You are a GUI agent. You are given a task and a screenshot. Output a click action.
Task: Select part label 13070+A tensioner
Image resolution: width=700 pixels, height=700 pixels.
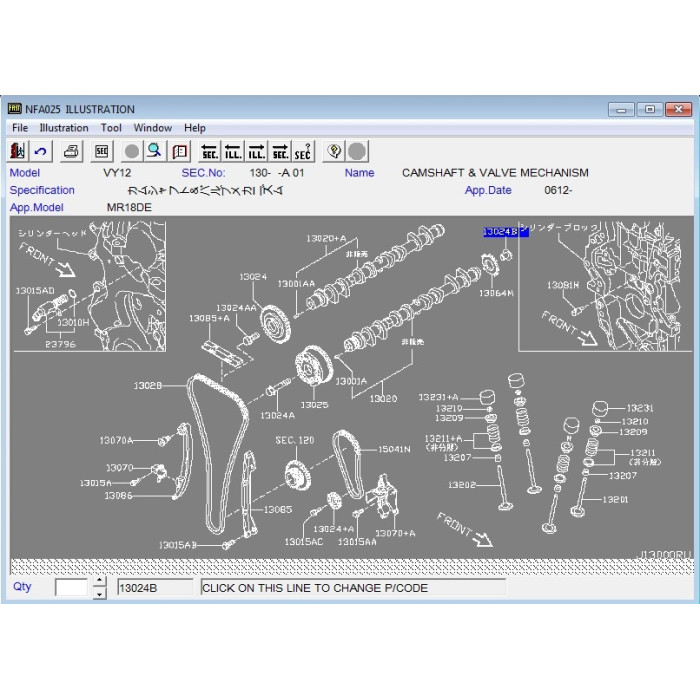coord(395,533)
